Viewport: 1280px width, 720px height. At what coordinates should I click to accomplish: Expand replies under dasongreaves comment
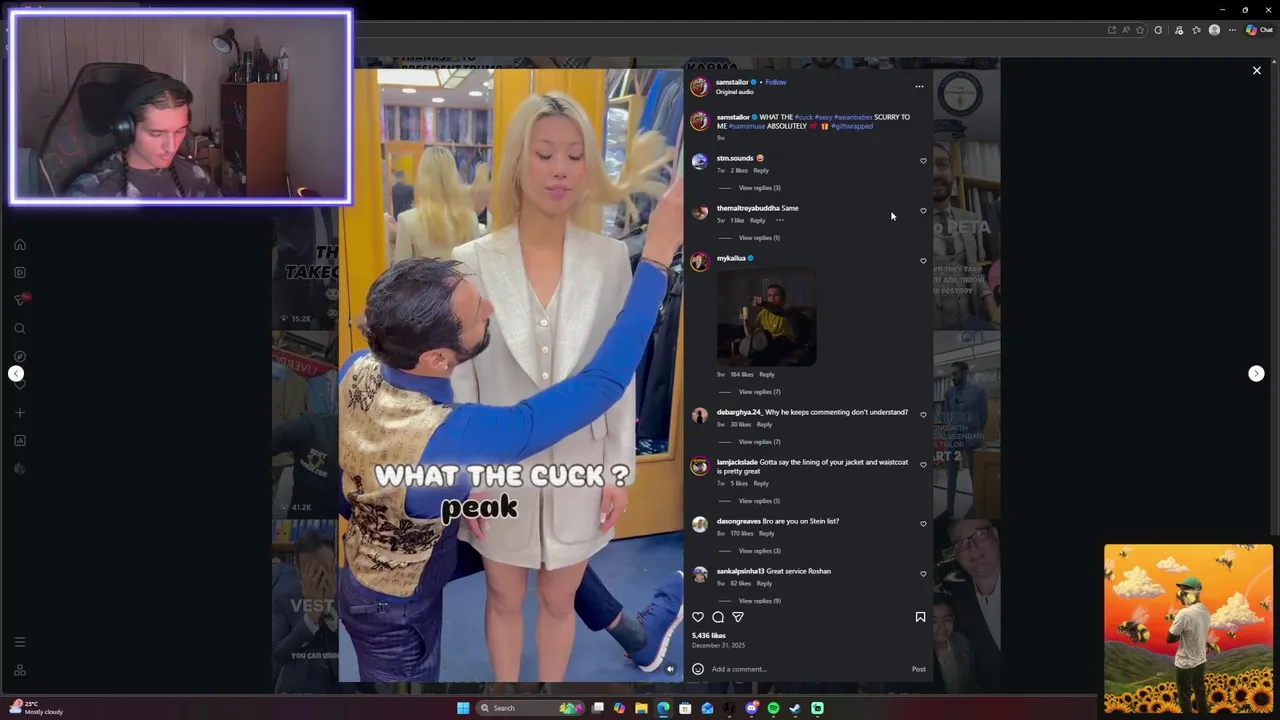coord(759,551)
